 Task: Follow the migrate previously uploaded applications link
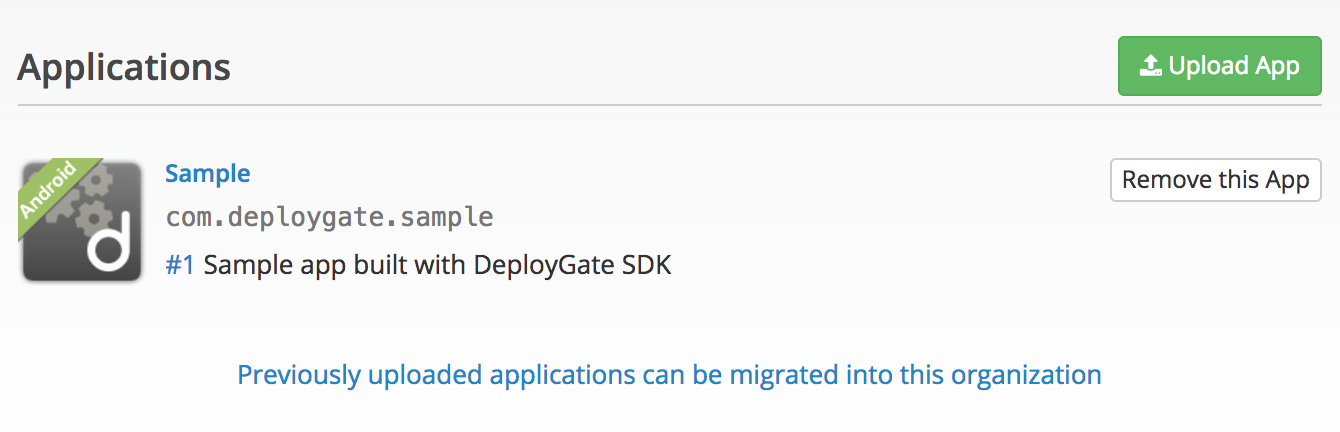669,375
